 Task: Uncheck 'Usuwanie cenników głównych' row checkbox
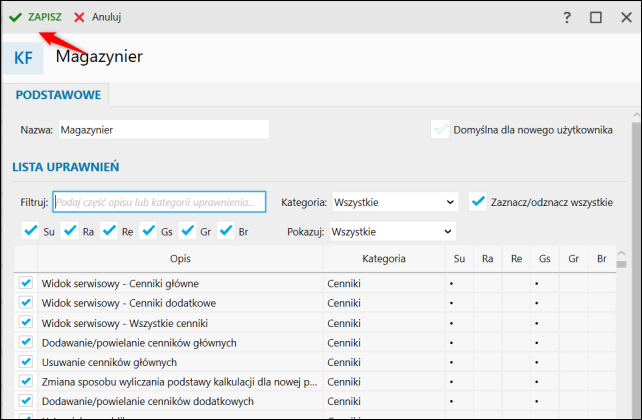coord(26,361)
